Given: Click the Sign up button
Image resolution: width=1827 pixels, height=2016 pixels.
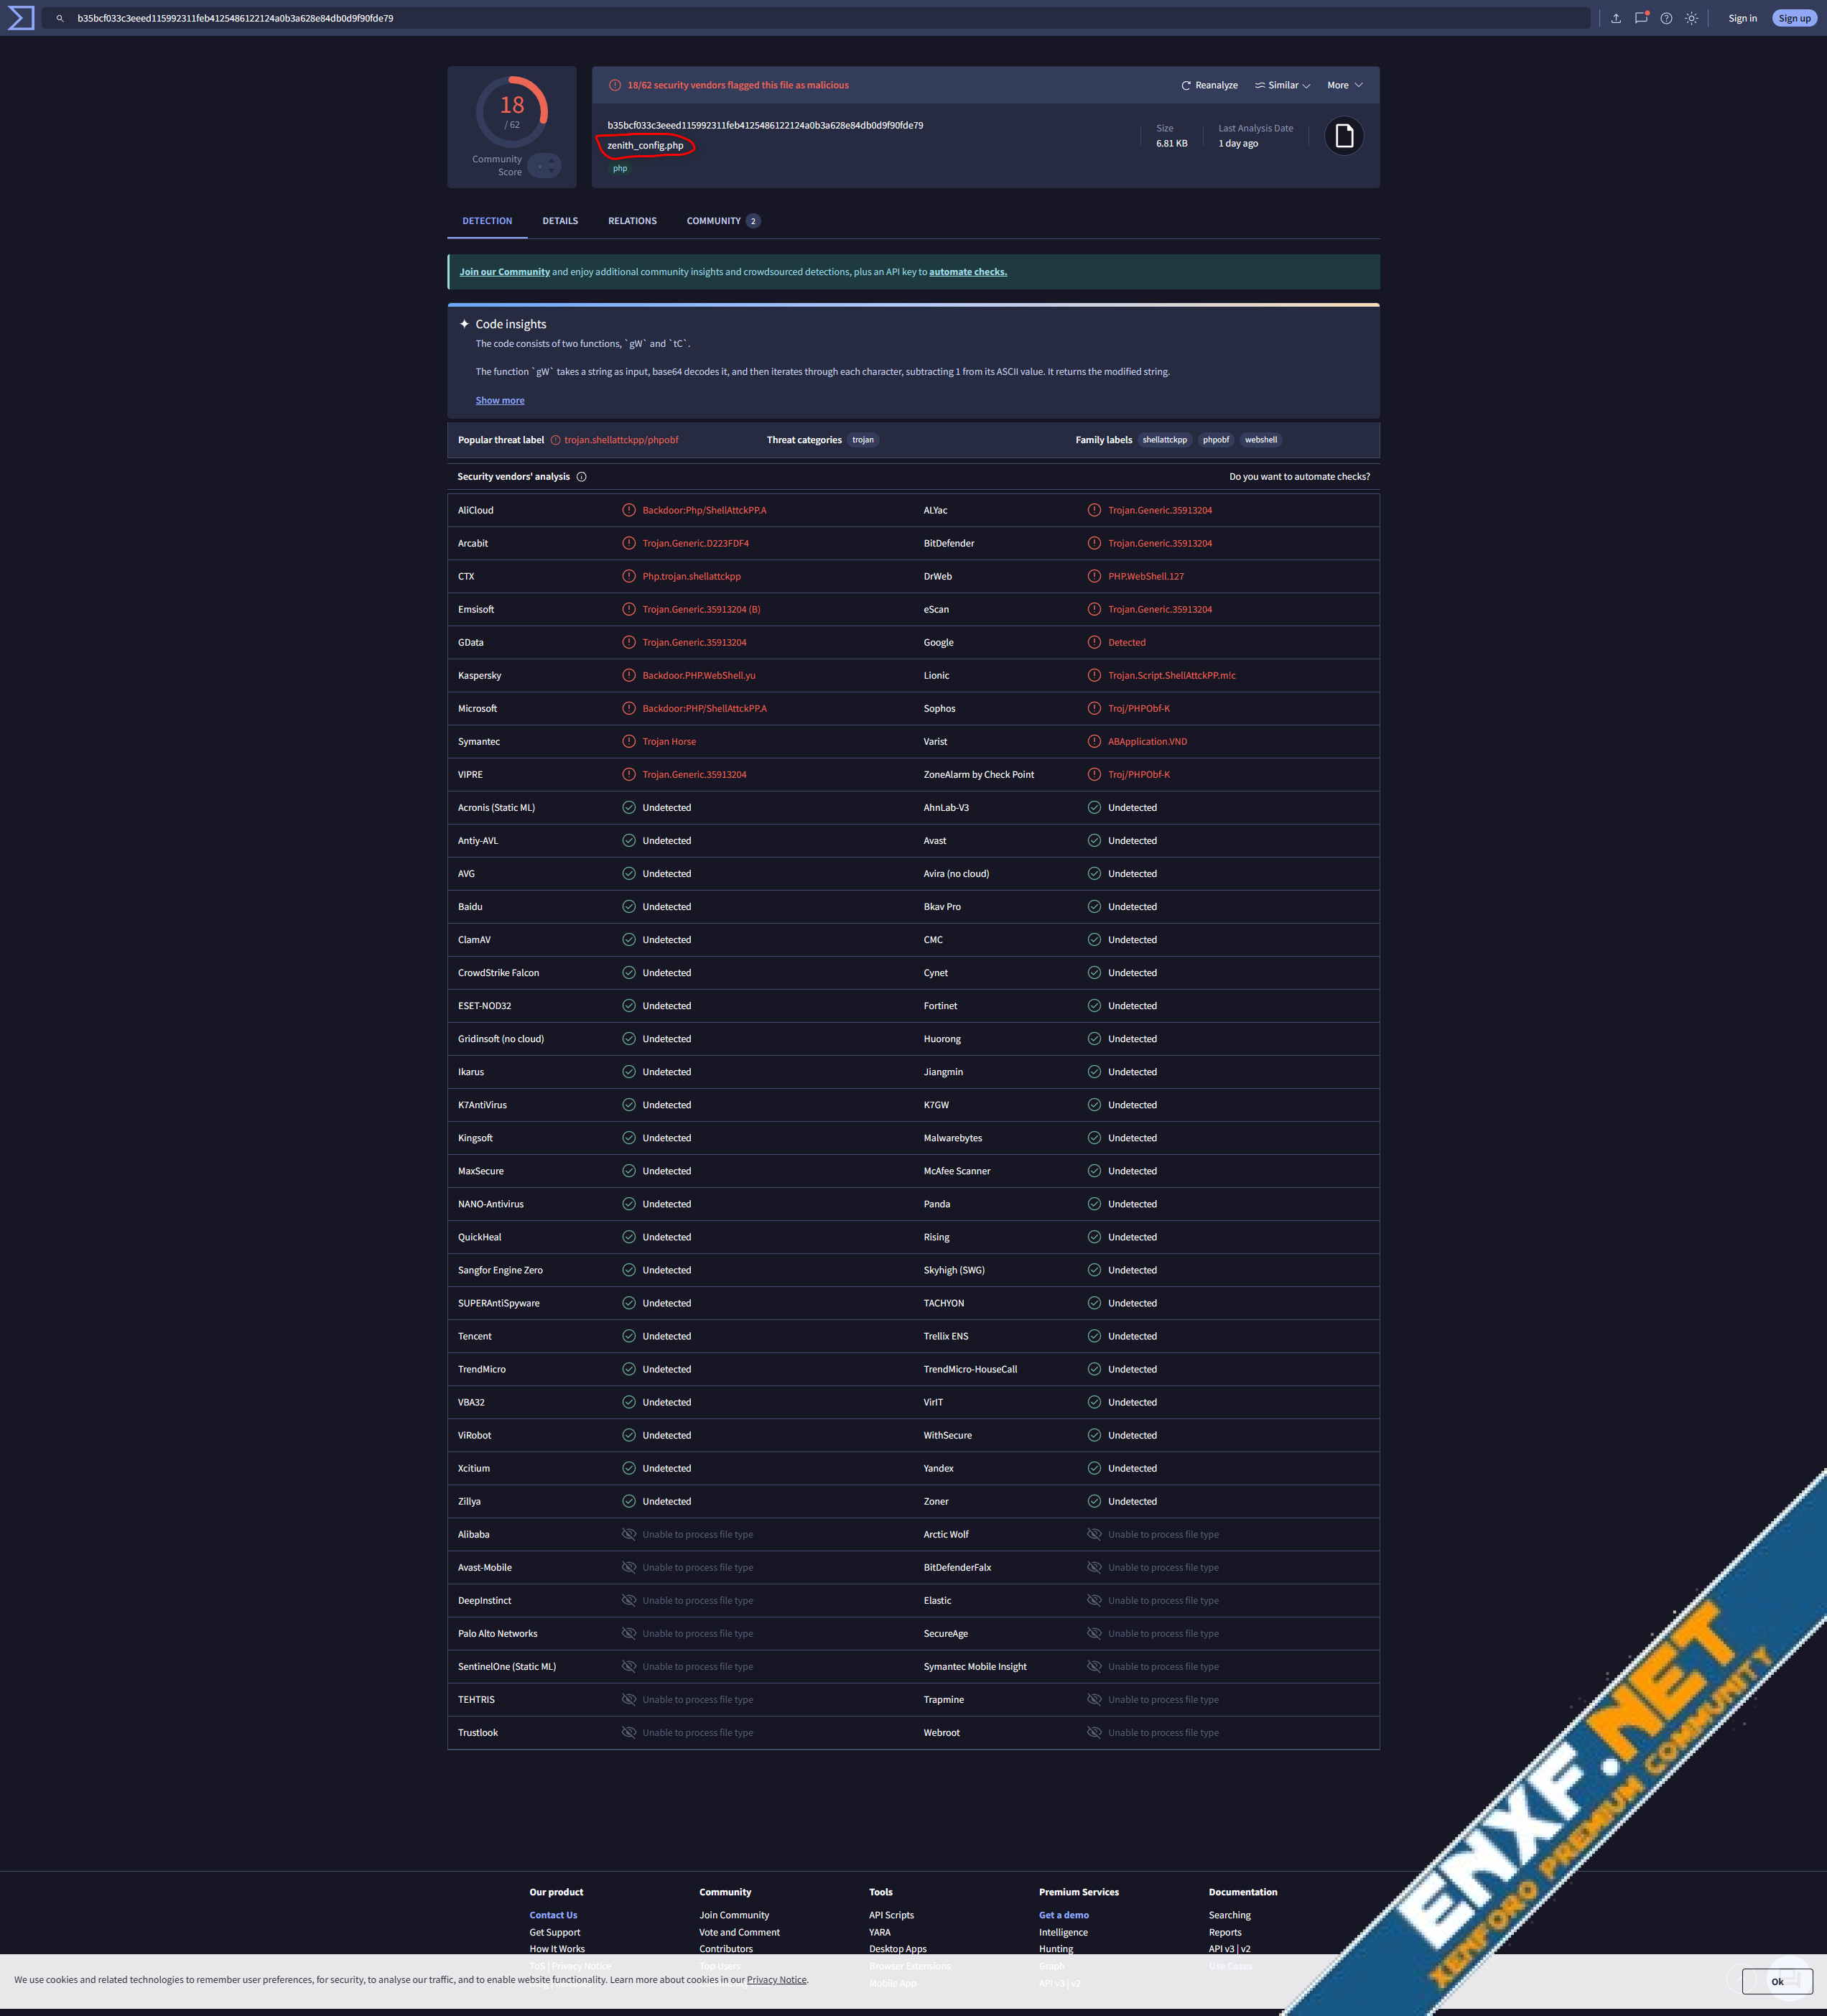Looking at the screenshot, I should pyautogui.click(x=1794, y=18).
